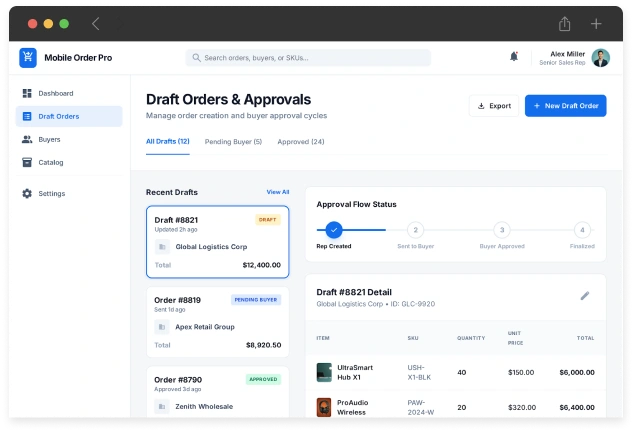Click the Zenith Wholesale building icon
The width and height of the screenshot is (634, 432).
click(x=162, y=407)
